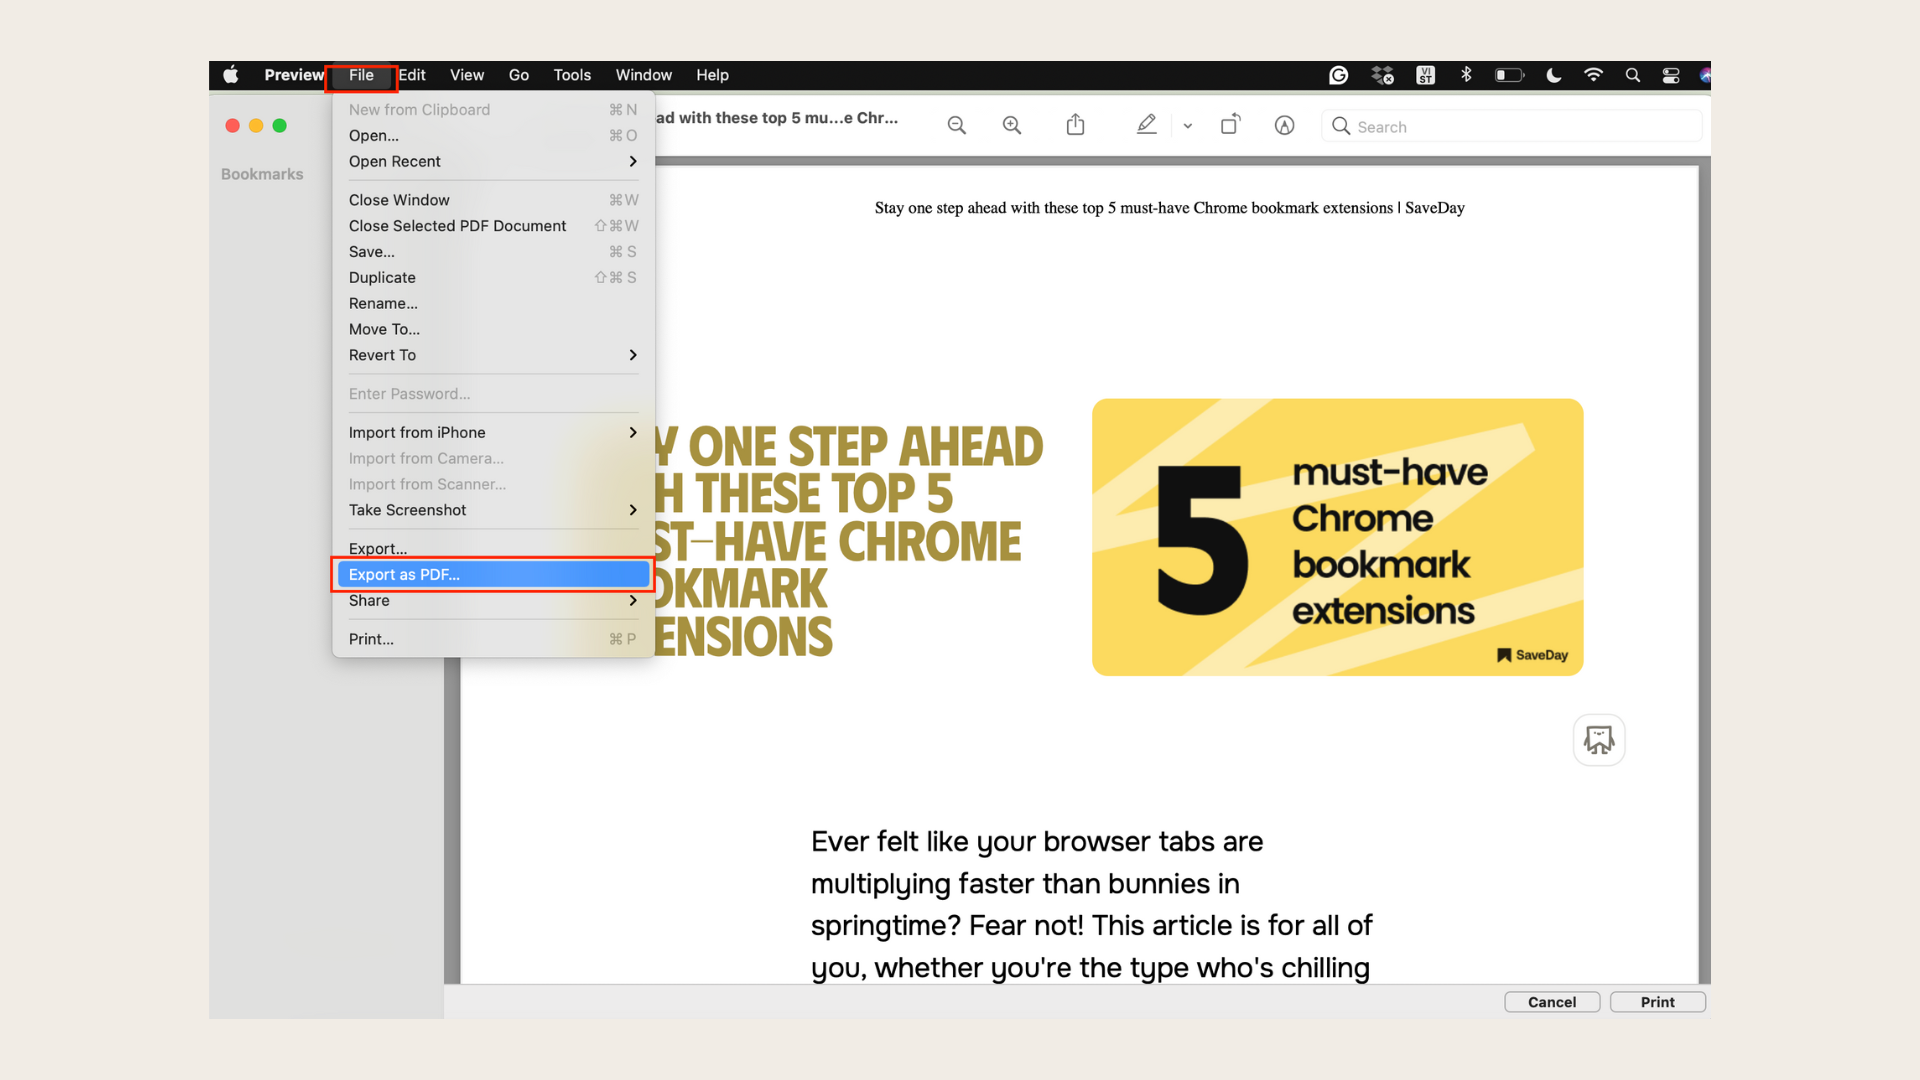
Task: Choose Move To... menu item
Action: [493, 330]
